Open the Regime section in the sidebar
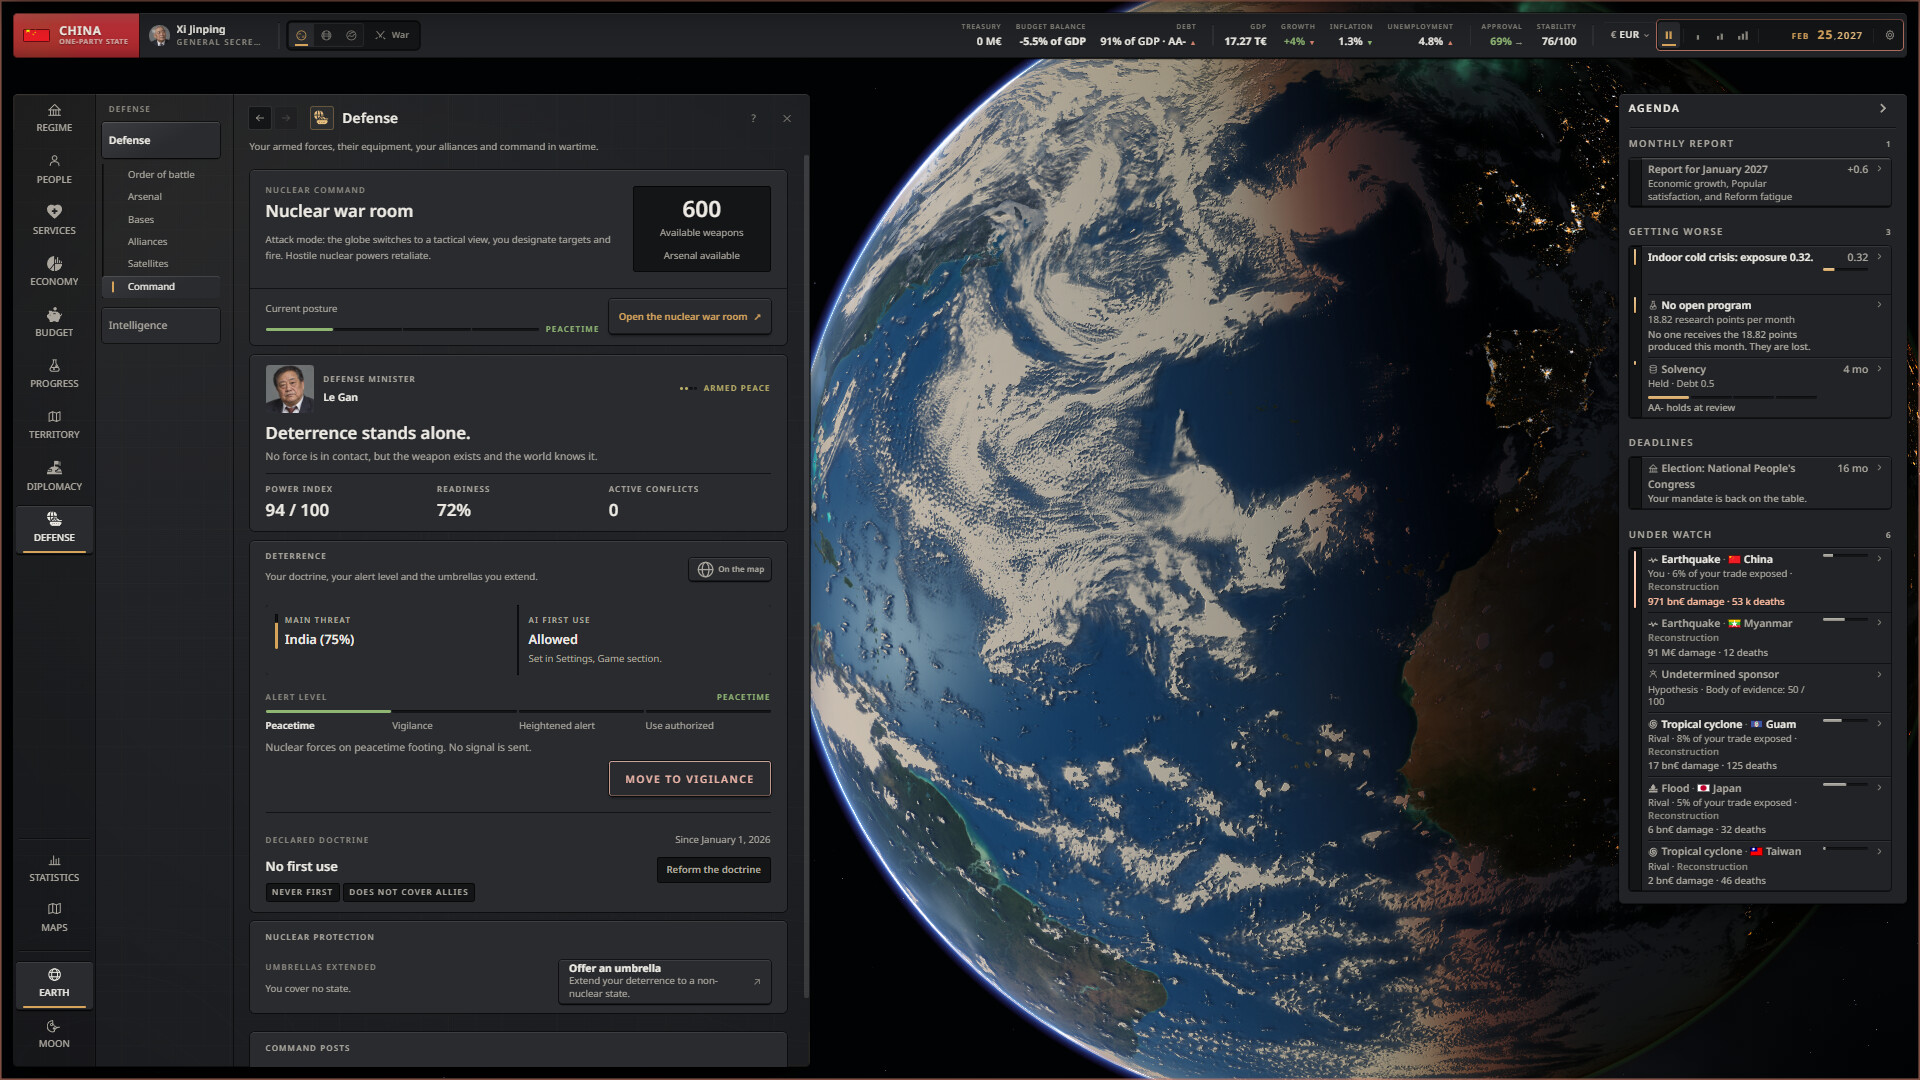Viewport: 1920px width, 1080px height. point(54,118)
